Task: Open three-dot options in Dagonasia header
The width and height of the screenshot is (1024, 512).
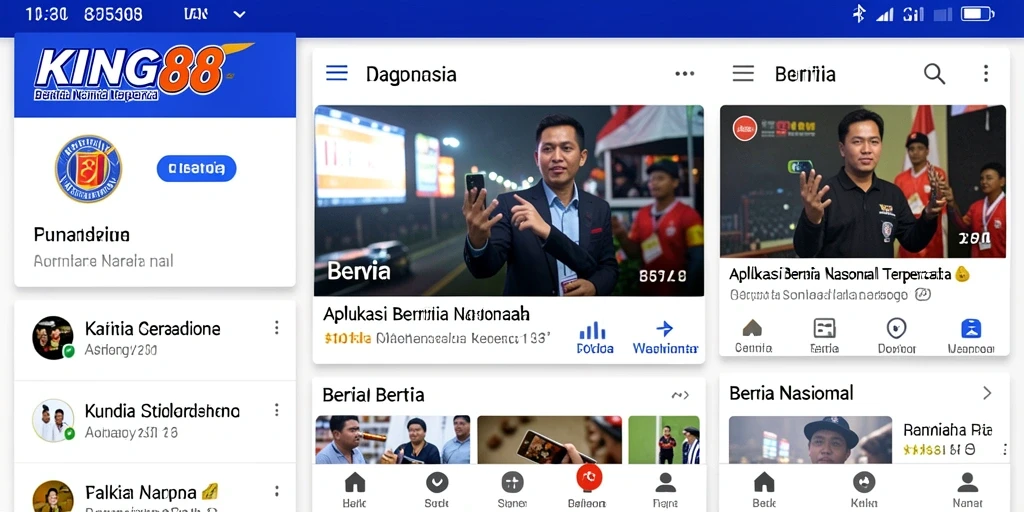Action: 684,74
